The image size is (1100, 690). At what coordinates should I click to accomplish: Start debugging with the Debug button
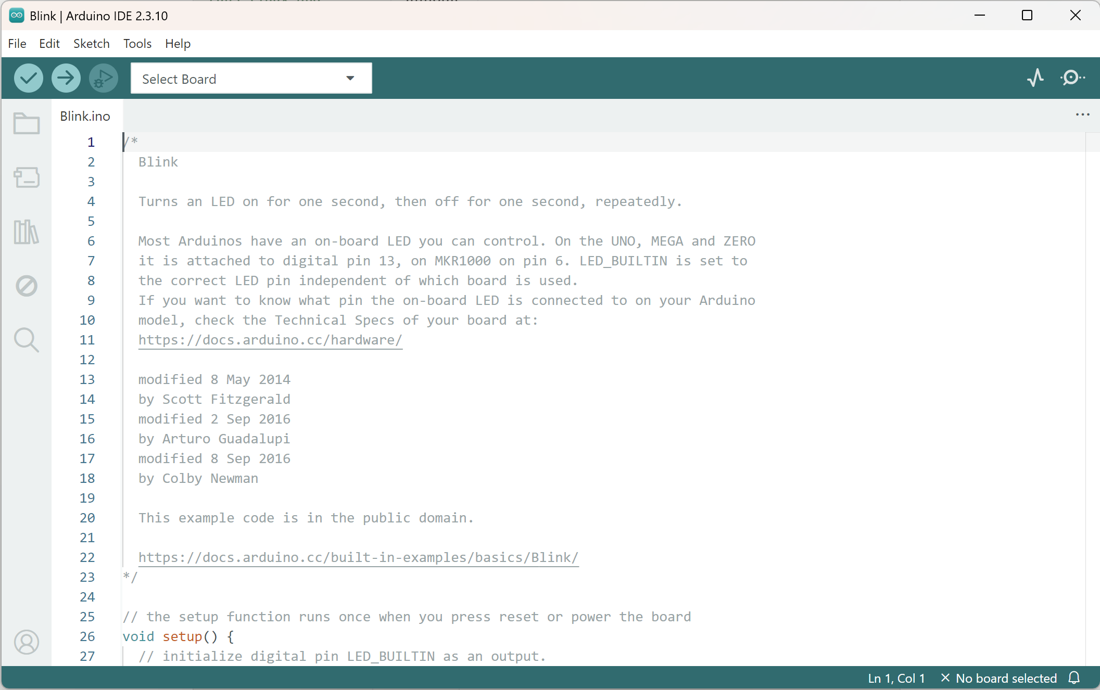pyautogui.click(x=103, y=78)
